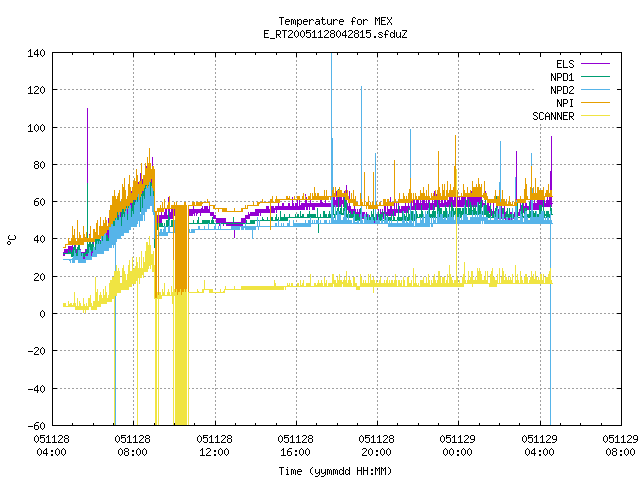The image size is (640, 480).
Task: Click the 120 y-axis tick label
Action: (x=36, y=90)
